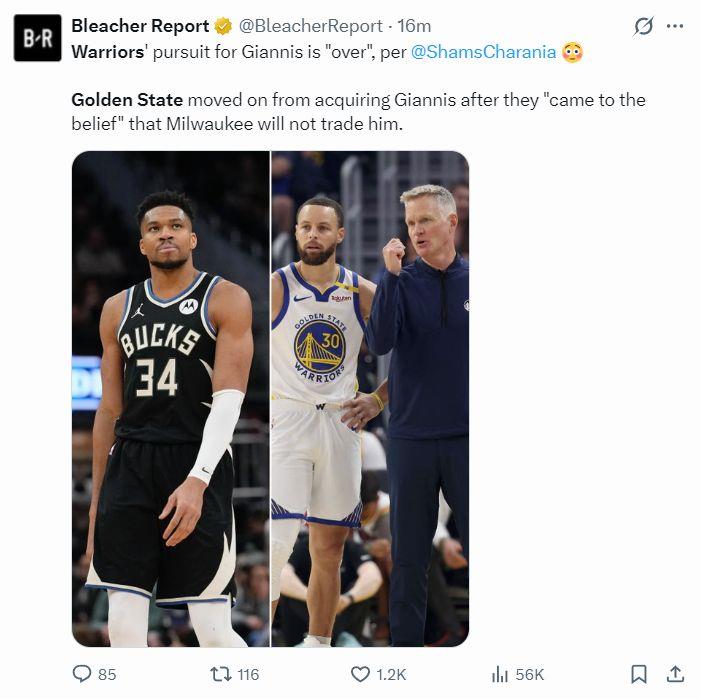Screen dimensions: 701x699
Task: Click the 116 reposts count
Action: [x=247, y=674]
